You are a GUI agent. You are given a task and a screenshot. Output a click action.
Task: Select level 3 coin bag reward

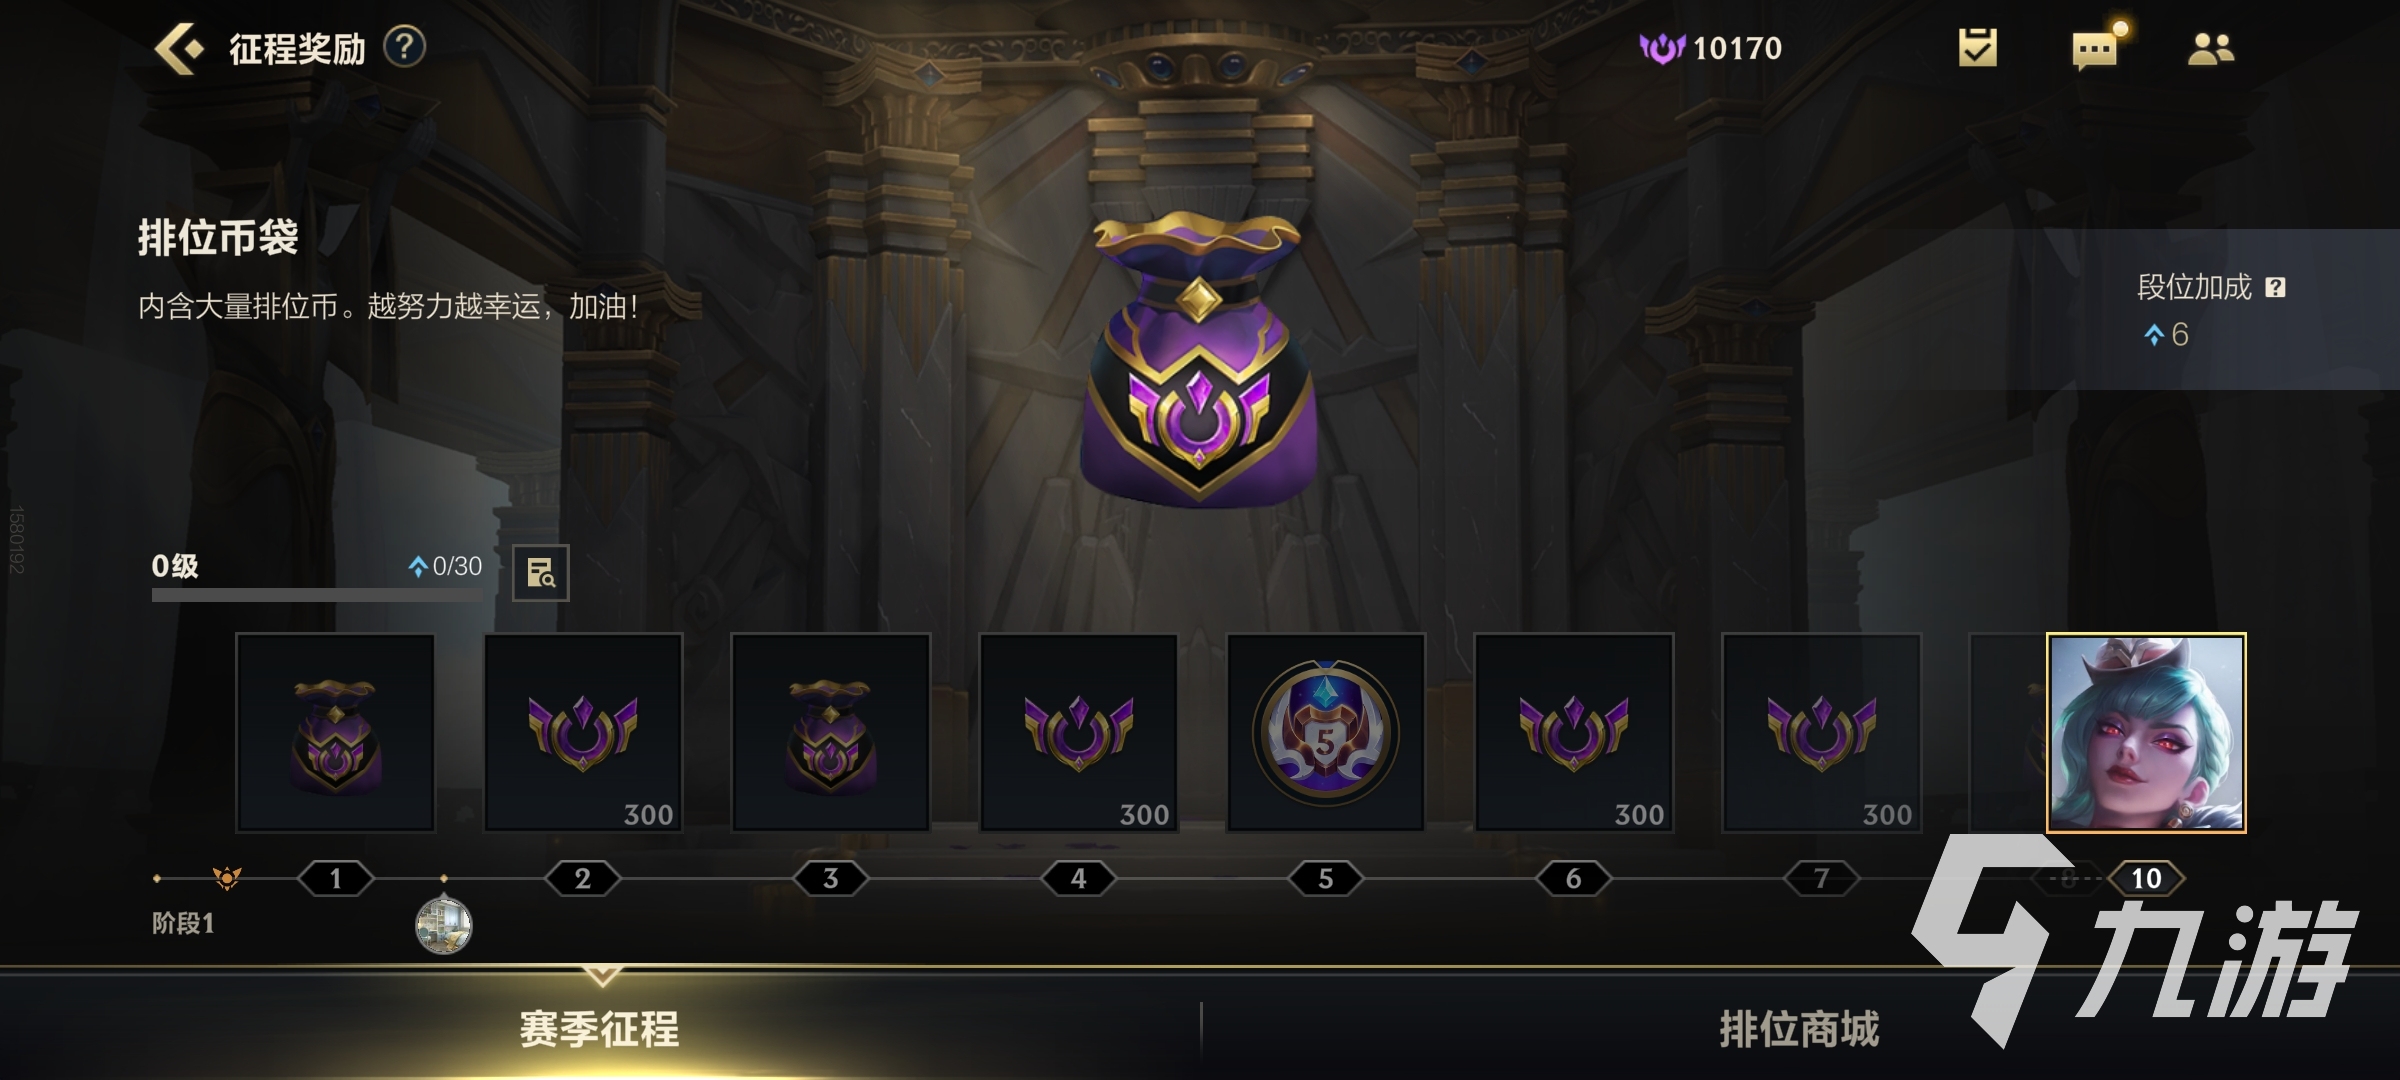[831, 732]
